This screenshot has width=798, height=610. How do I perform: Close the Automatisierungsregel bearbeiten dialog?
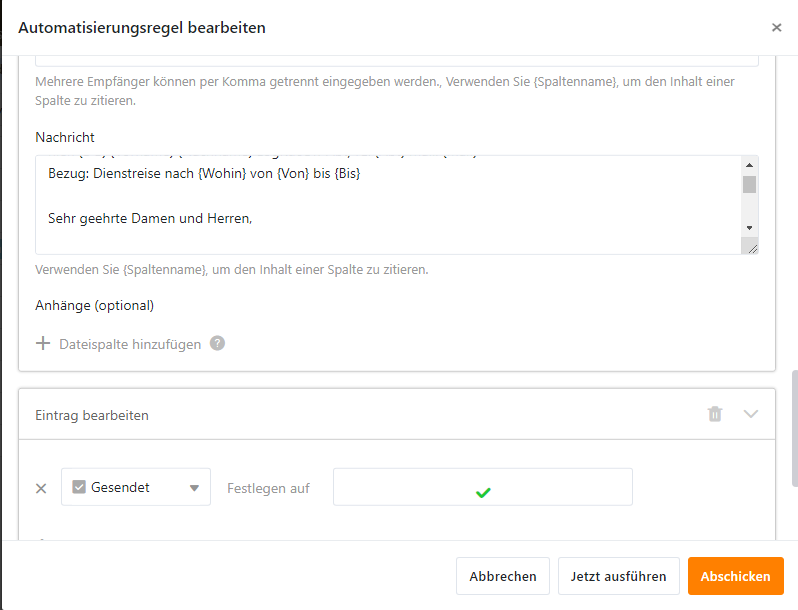tap(776, 27)
